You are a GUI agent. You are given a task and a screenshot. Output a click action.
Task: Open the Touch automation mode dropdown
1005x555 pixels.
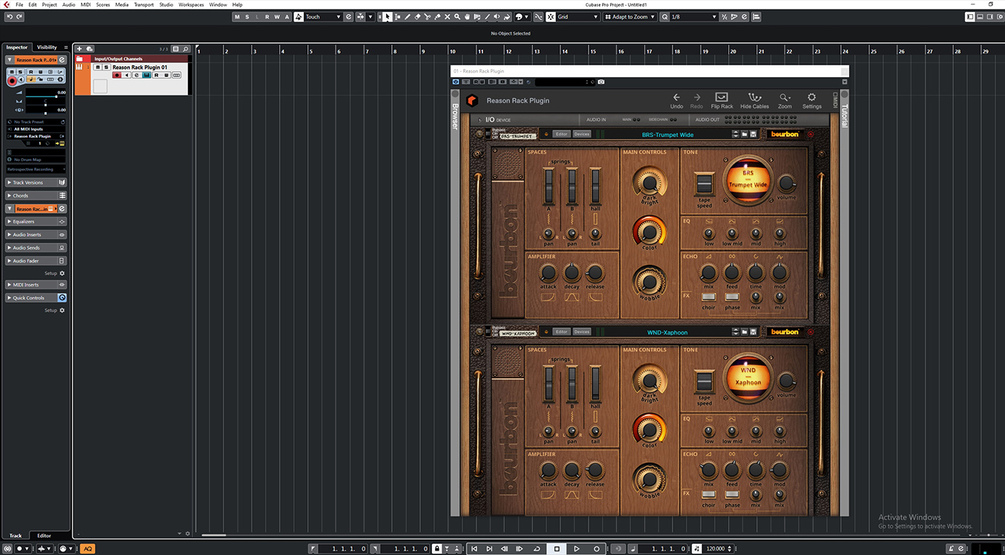(x=323, y=17)
